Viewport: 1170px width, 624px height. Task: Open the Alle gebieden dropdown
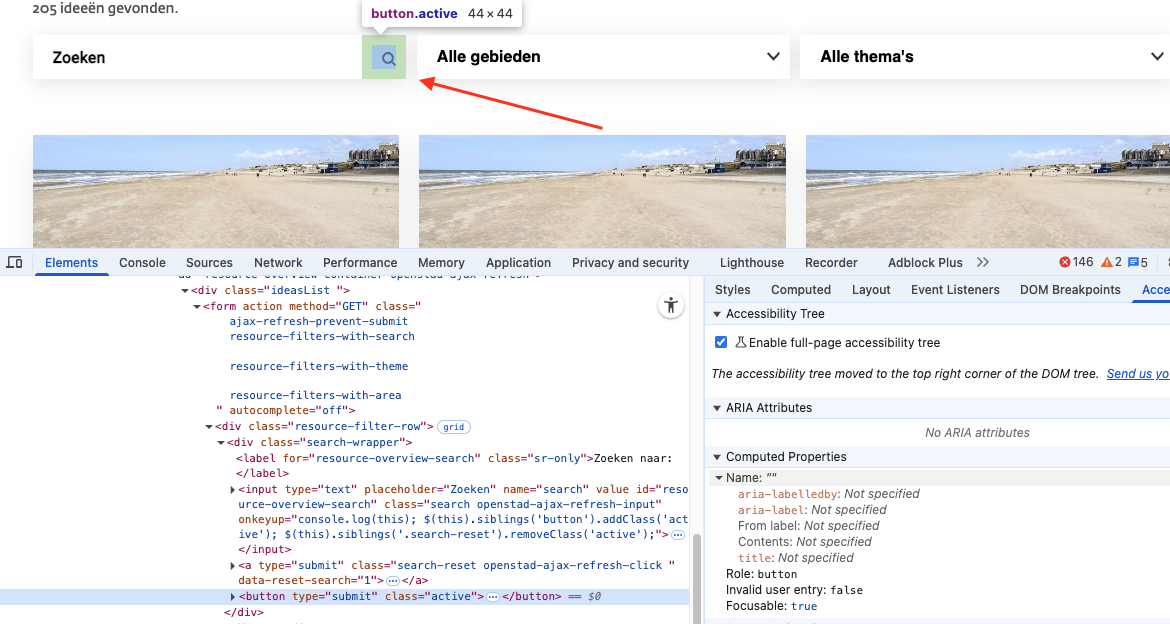(x=607, y=57)
